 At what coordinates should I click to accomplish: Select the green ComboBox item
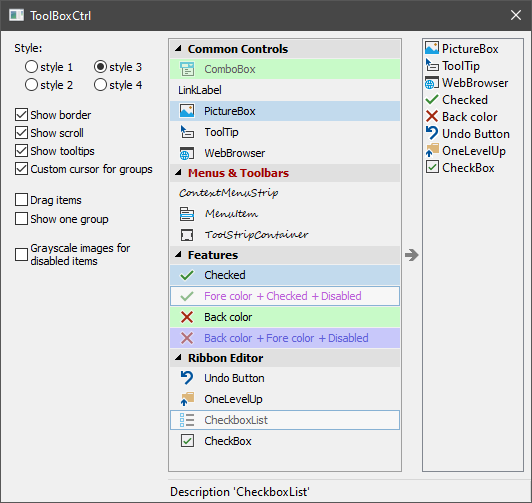[x=285, y=69]
